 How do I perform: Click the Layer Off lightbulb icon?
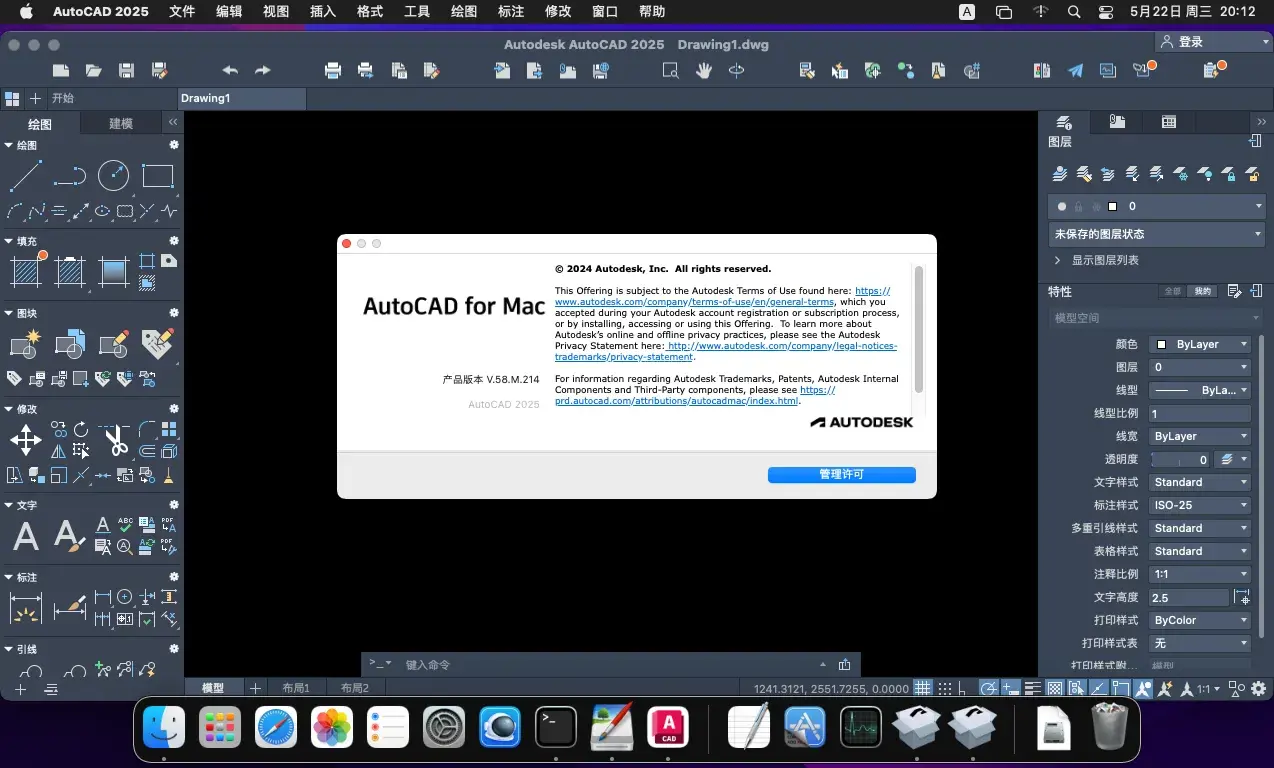coord(1205,174)
